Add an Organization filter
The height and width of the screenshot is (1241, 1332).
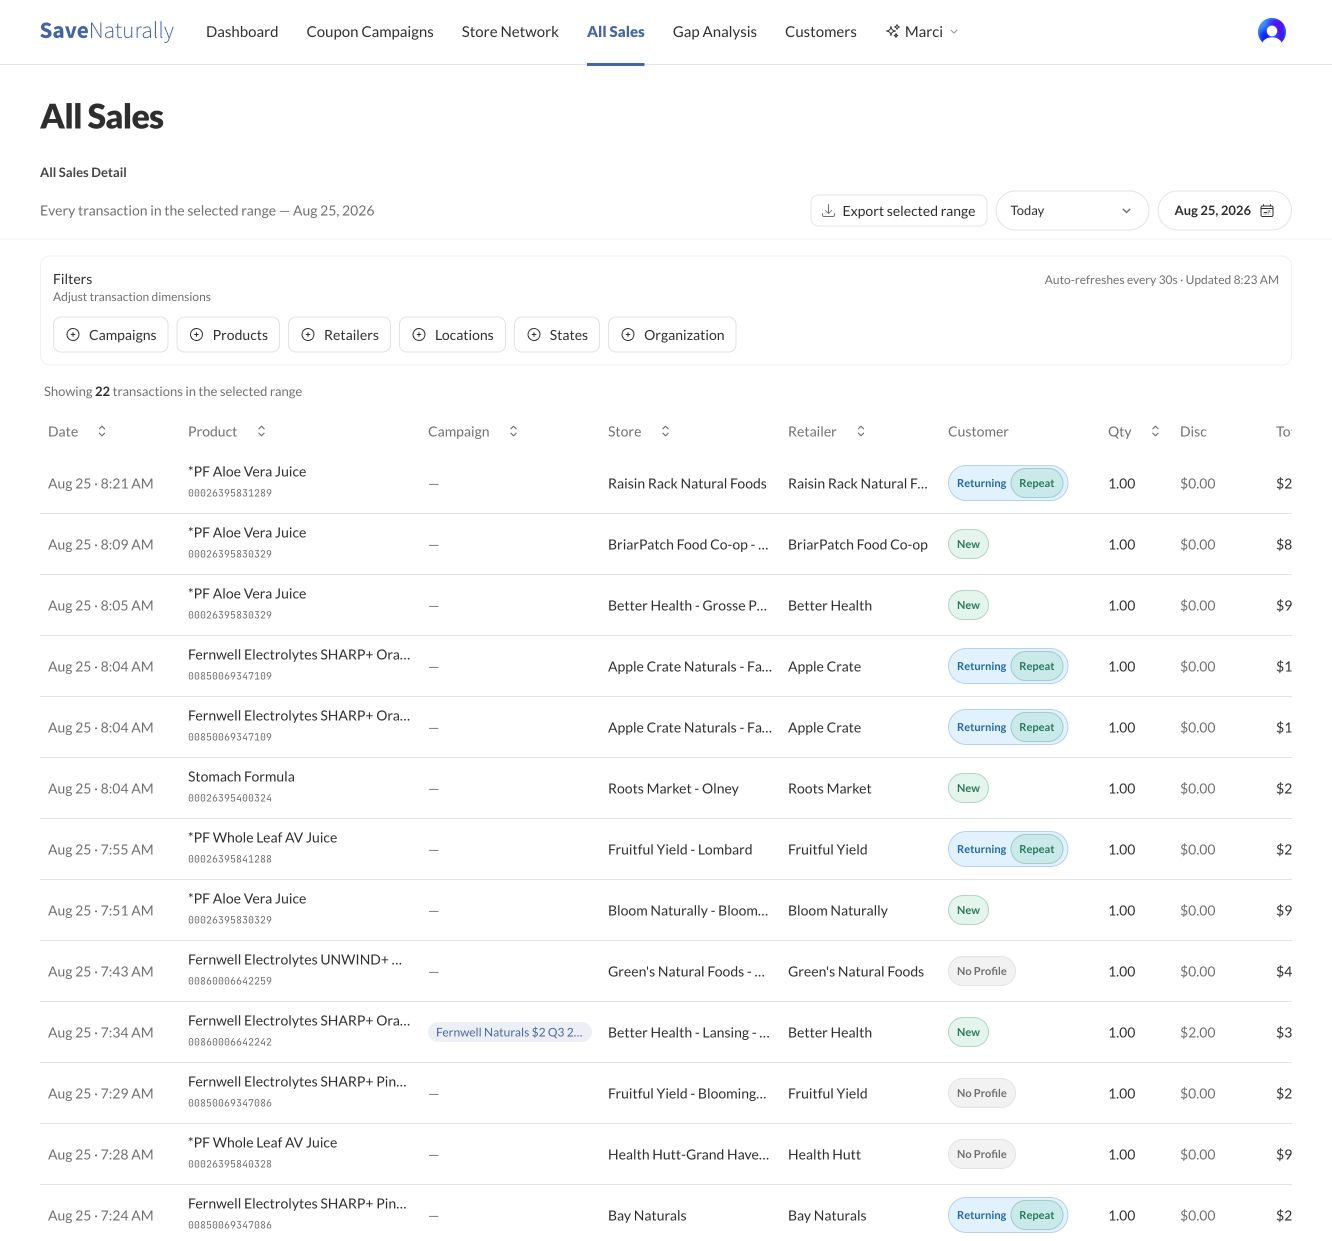tap(672, 335)
